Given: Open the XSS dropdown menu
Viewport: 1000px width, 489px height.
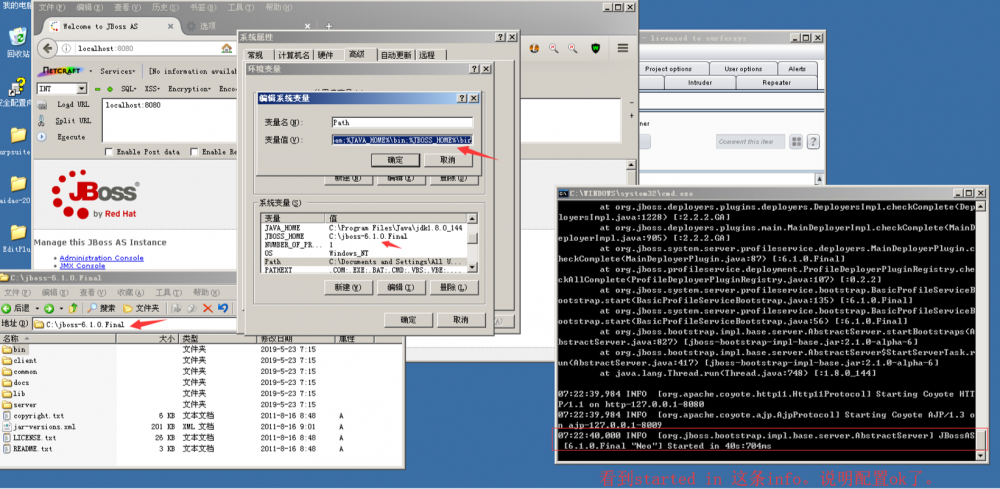Looking at the screenshot, I should (152, 89).
